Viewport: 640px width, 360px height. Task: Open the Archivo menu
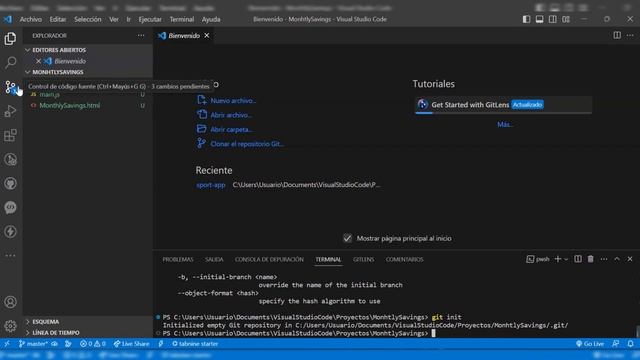tap(31, 19)
